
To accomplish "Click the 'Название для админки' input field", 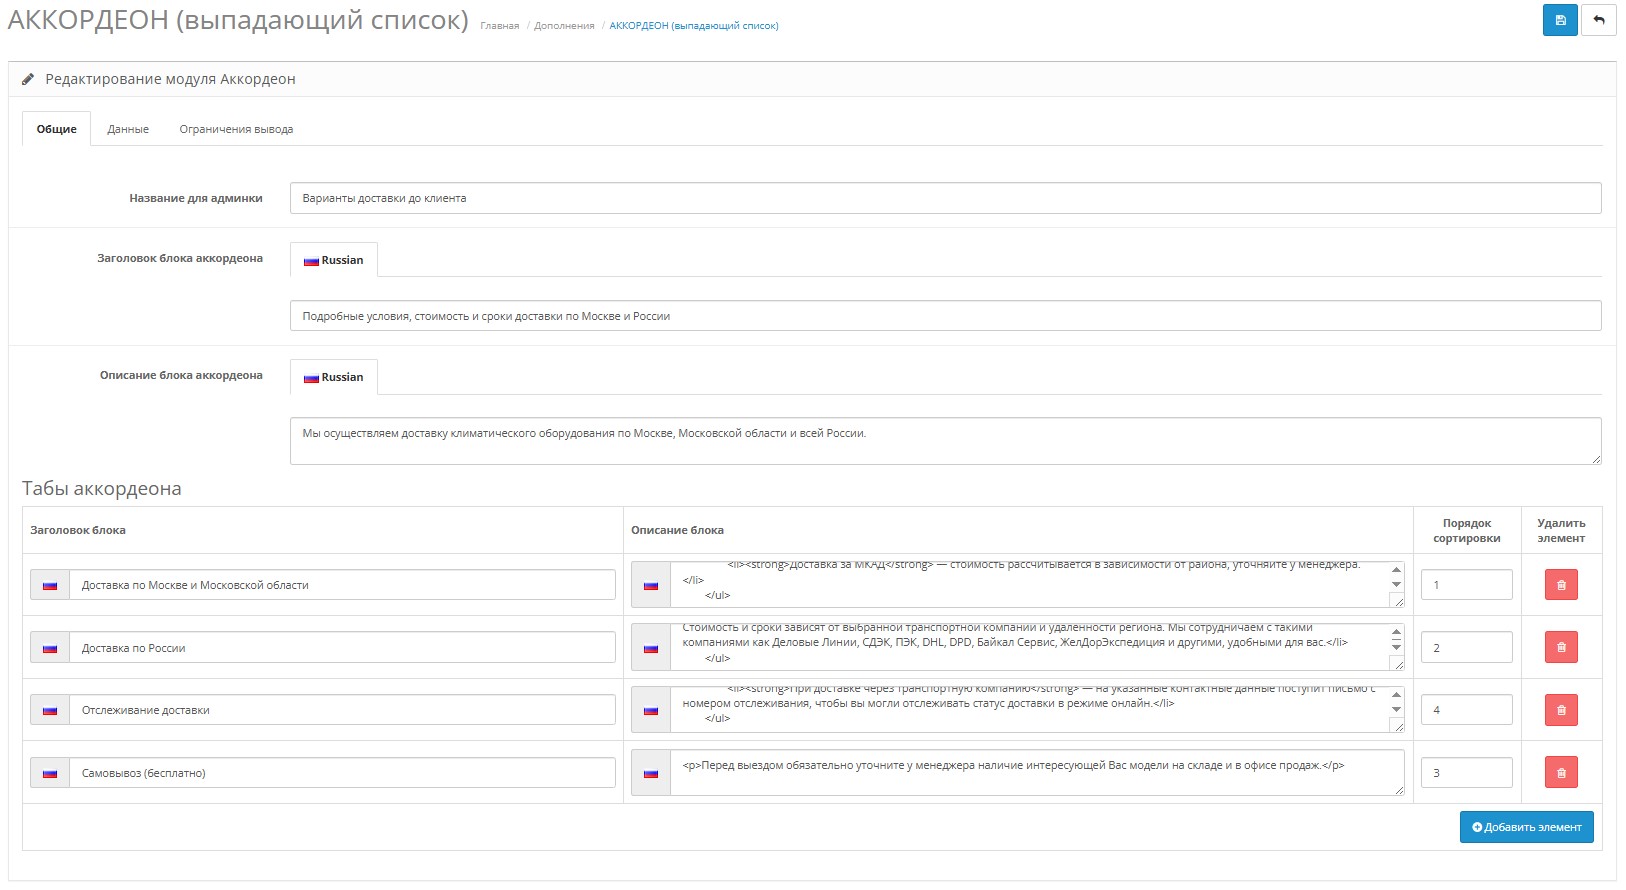I will click(945, 198).
